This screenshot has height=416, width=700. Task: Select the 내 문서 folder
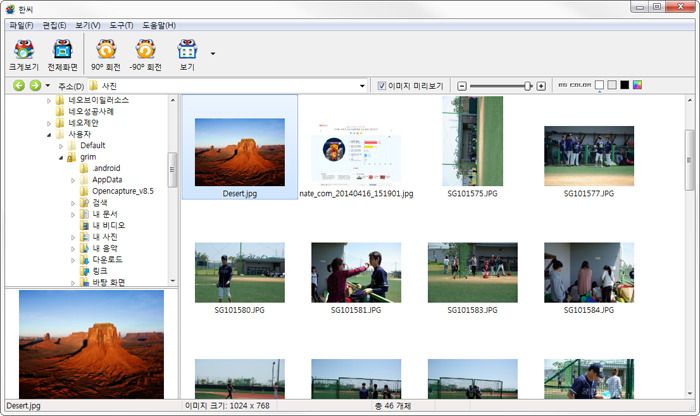pyautogui.click(x=105, y=214)
